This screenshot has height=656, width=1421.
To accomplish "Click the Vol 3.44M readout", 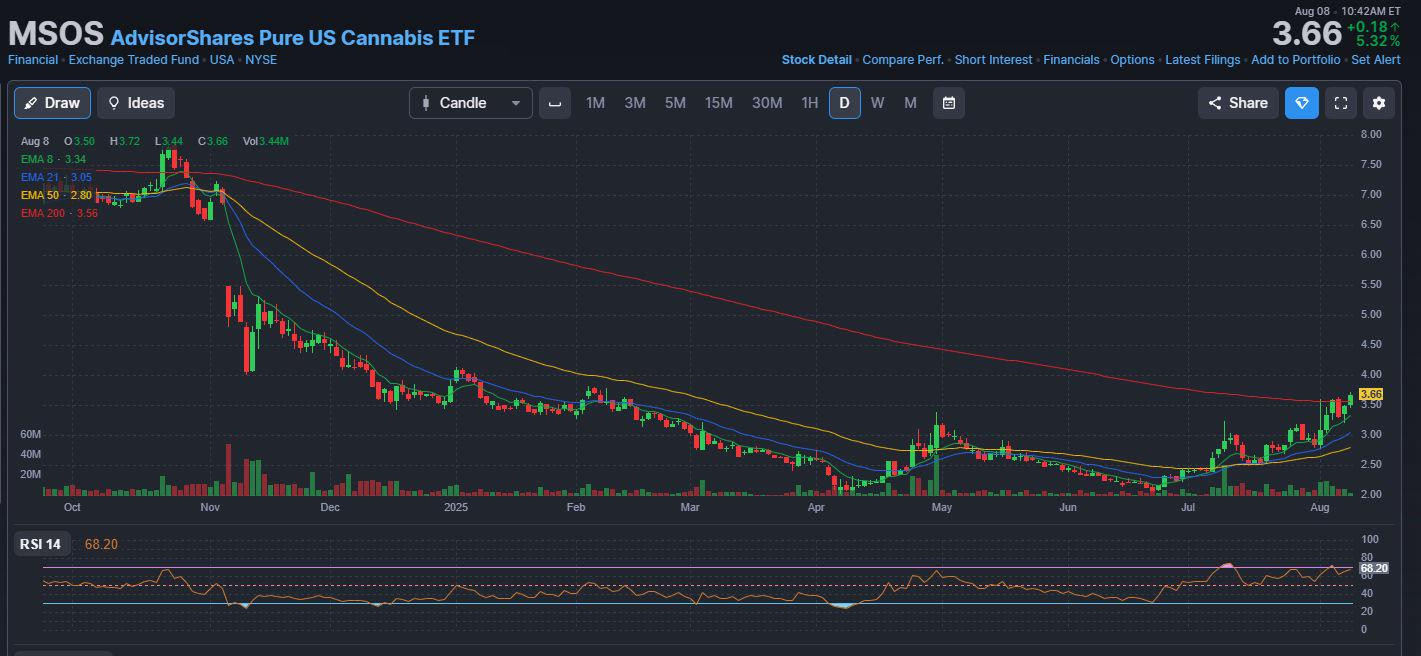I will click(x=266, y=142).
